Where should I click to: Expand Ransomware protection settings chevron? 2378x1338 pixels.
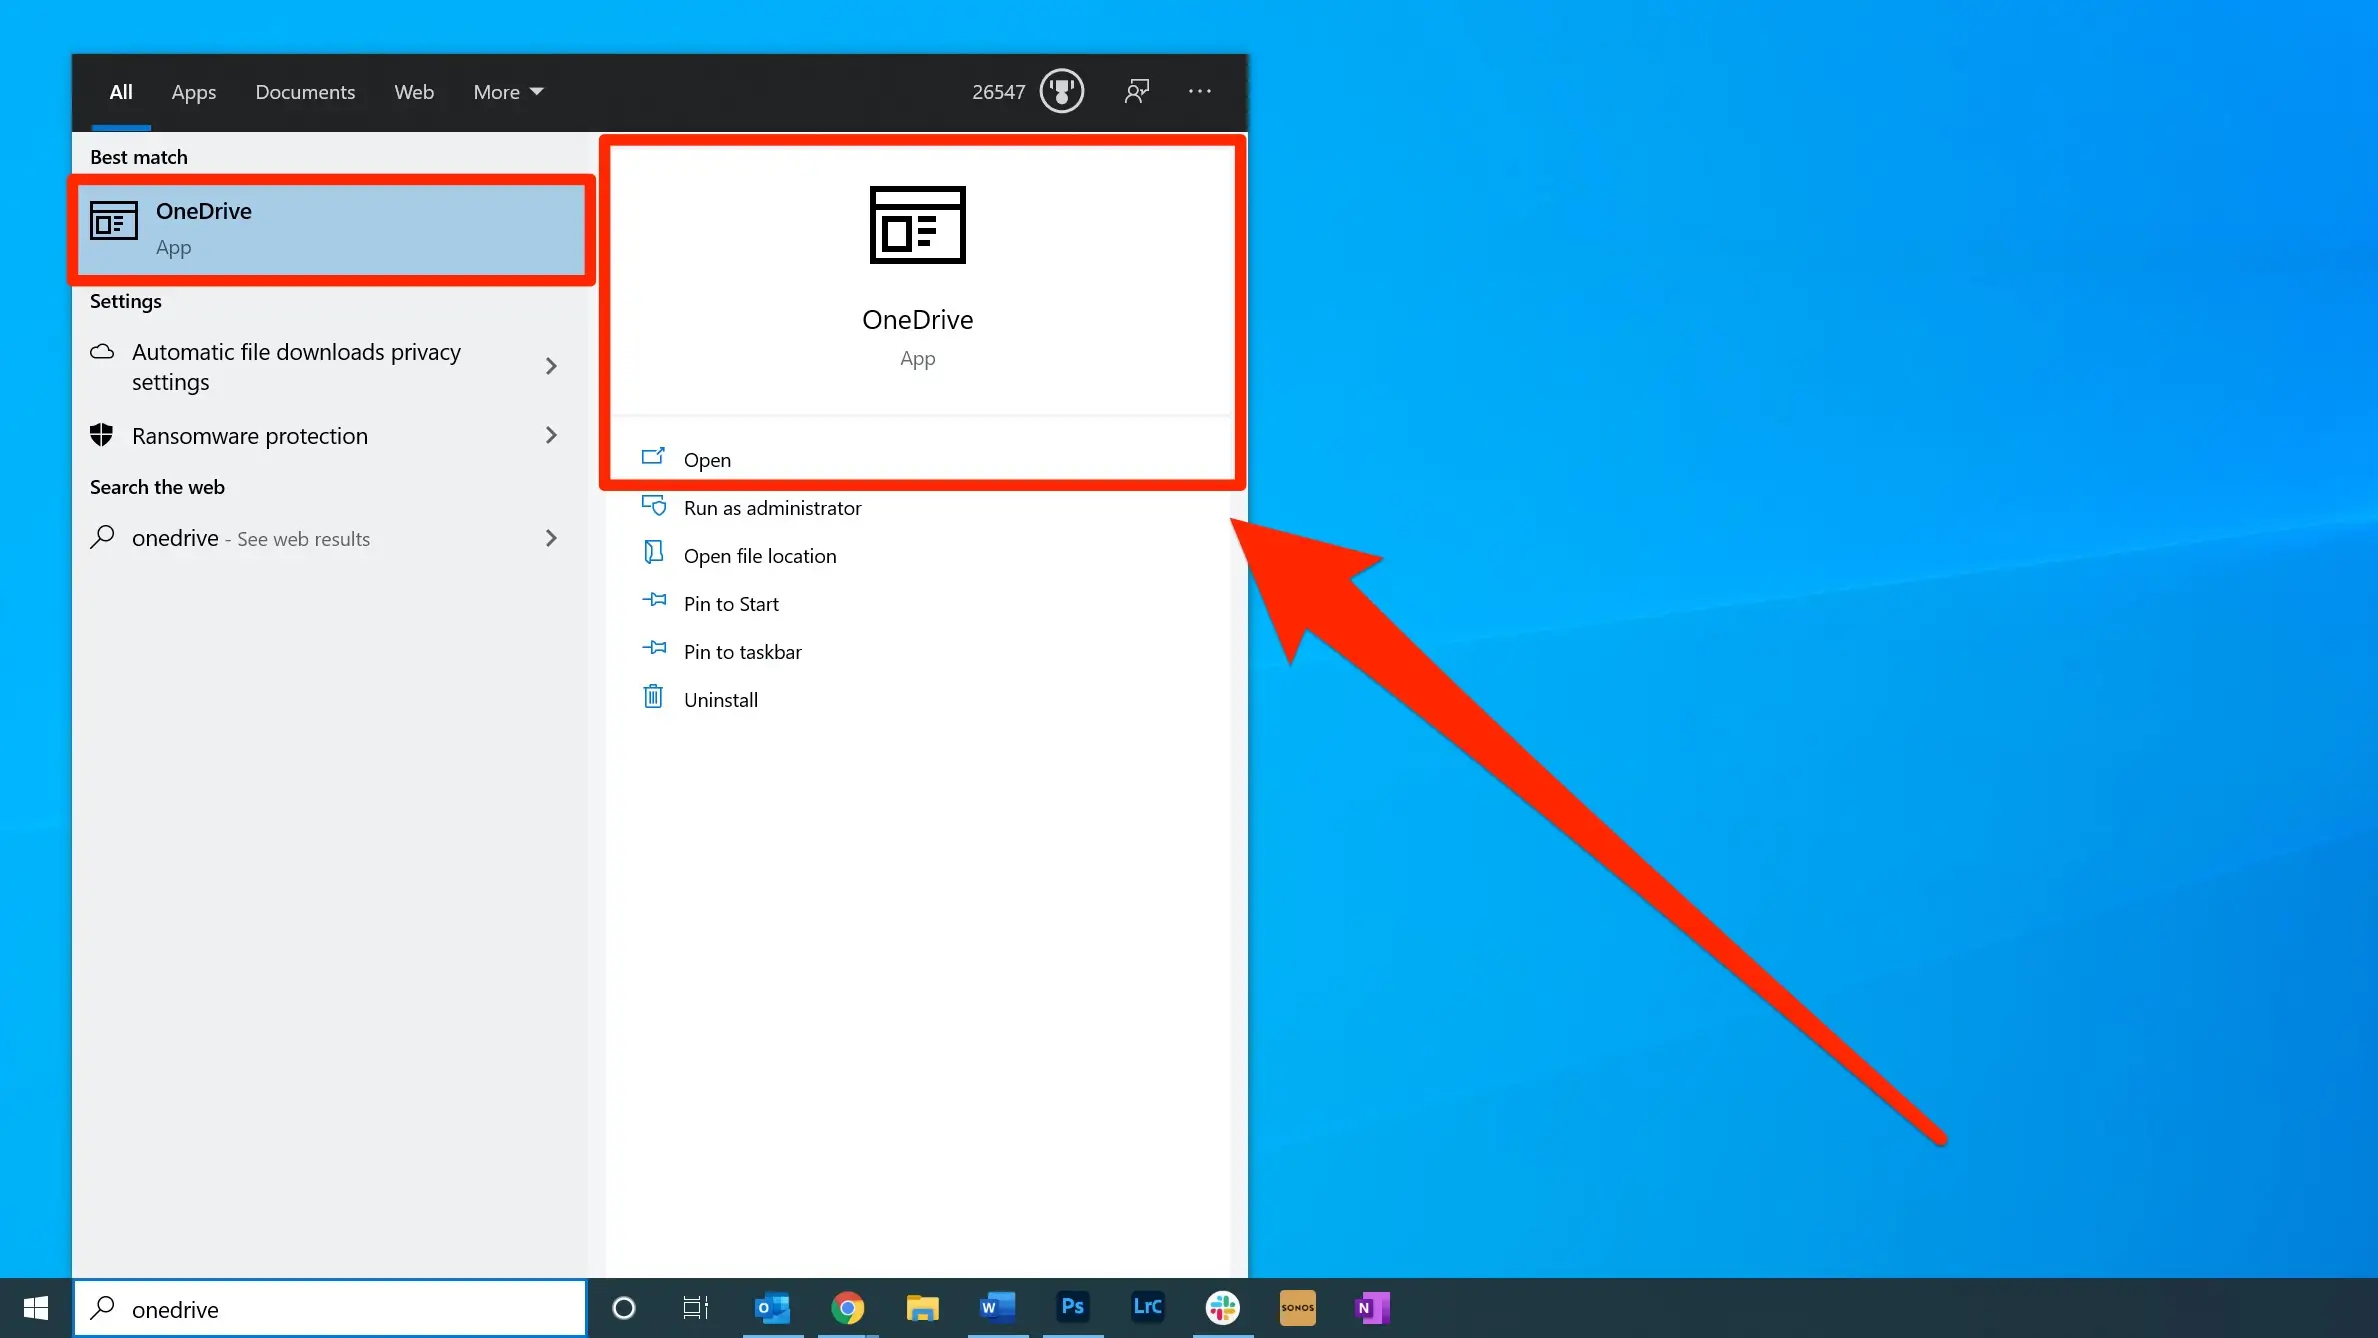pos(551,435)
